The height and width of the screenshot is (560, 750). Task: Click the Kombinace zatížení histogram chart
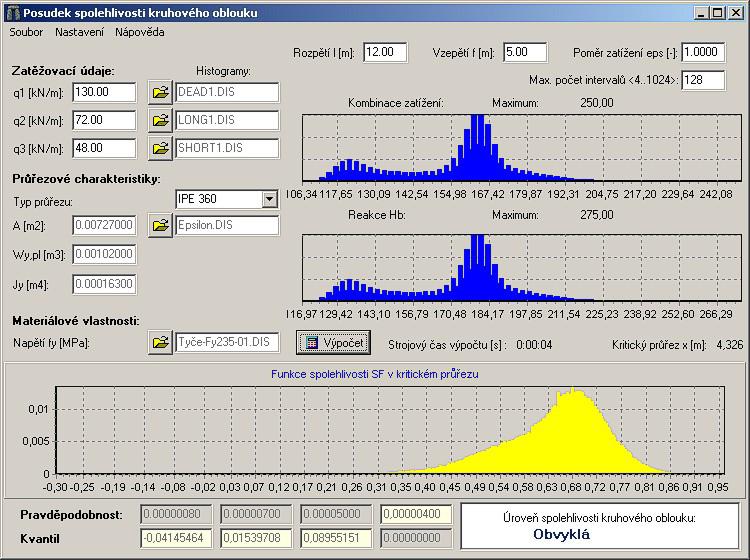[x=522, y=148]
